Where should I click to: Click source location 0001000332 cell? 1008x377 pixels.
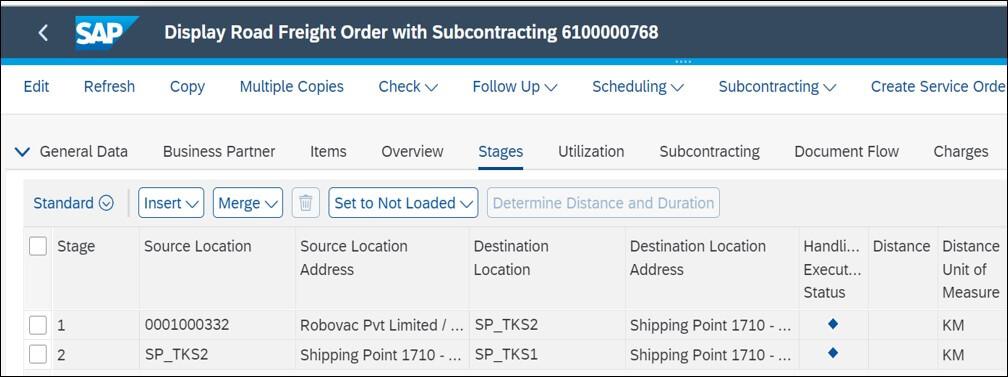coord(186,326)
